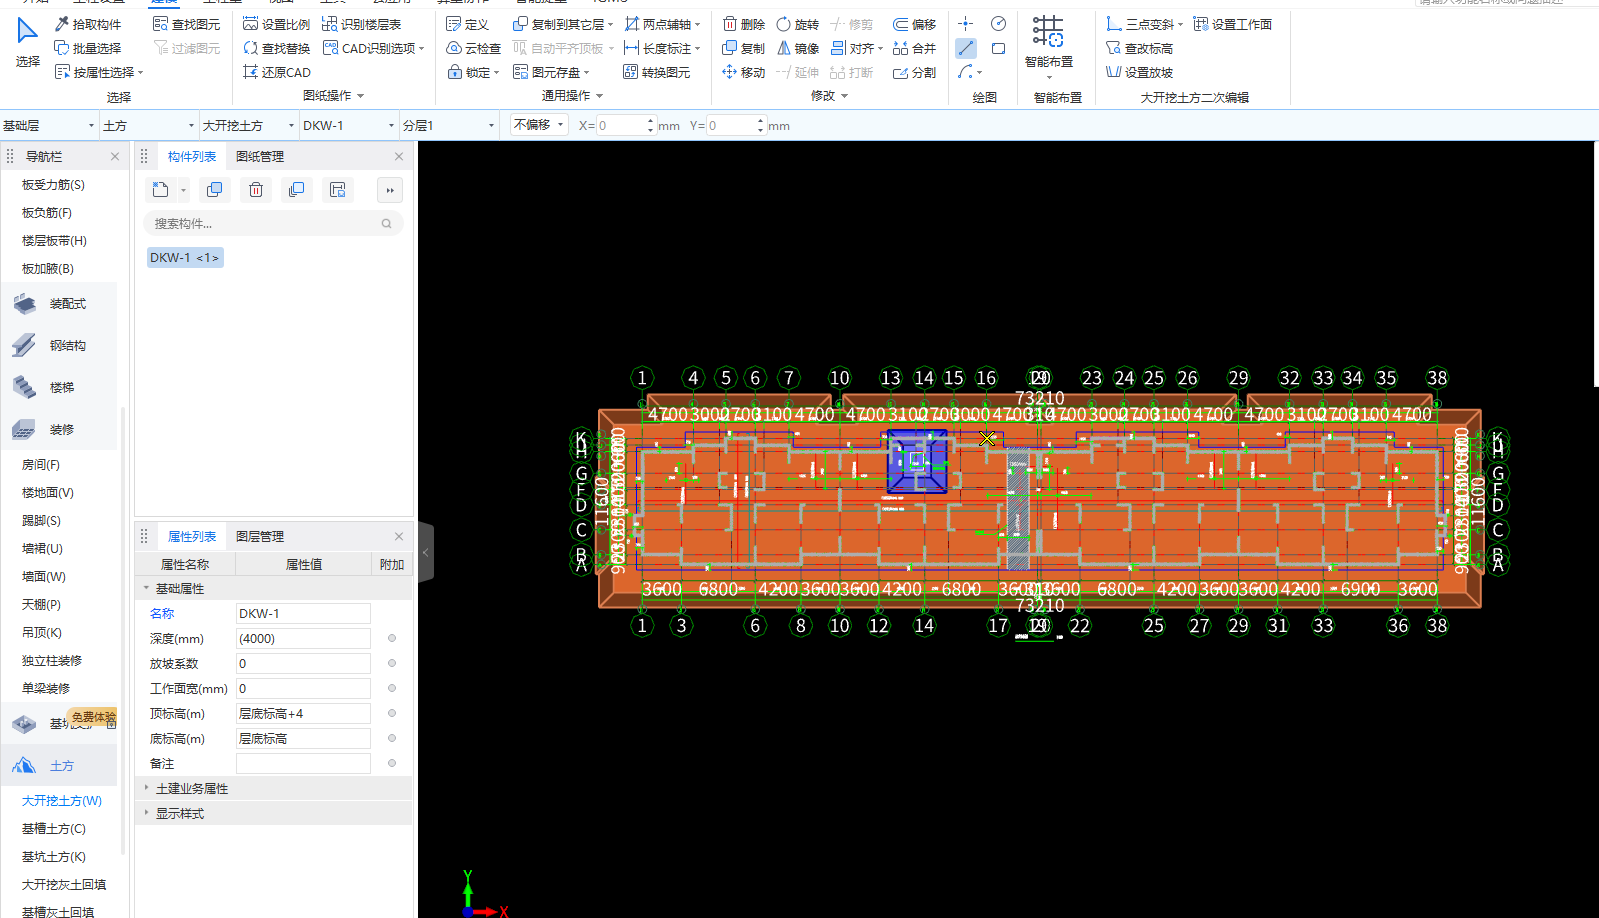The image size is (1599, 918).
Task: Click the 搜索构件 search field
Action: click(273, 223)
